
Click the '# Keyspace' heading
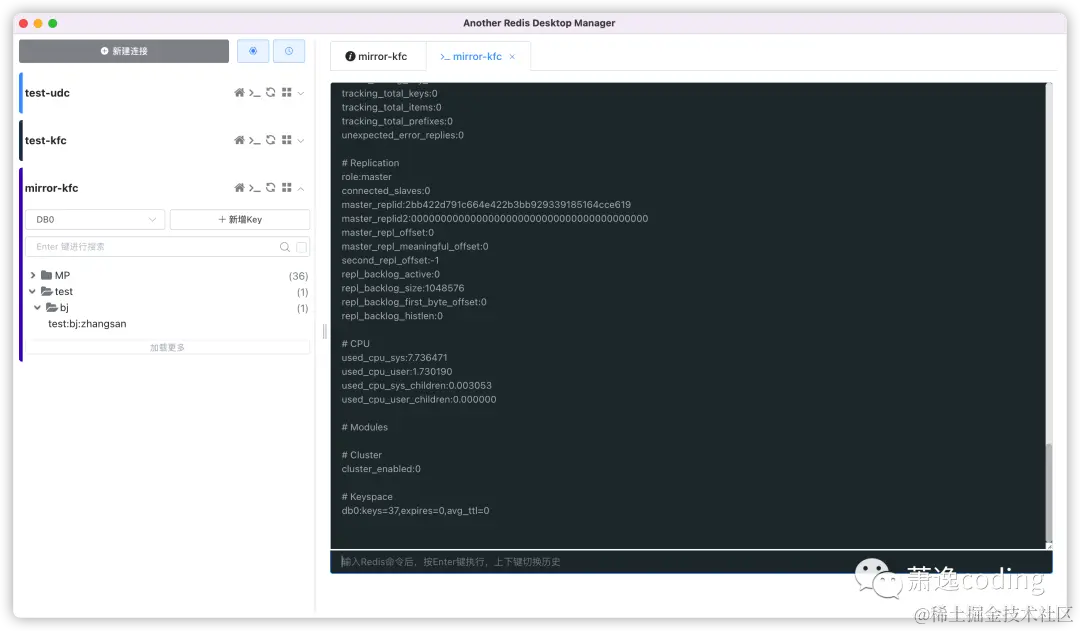tap(367, 497)
